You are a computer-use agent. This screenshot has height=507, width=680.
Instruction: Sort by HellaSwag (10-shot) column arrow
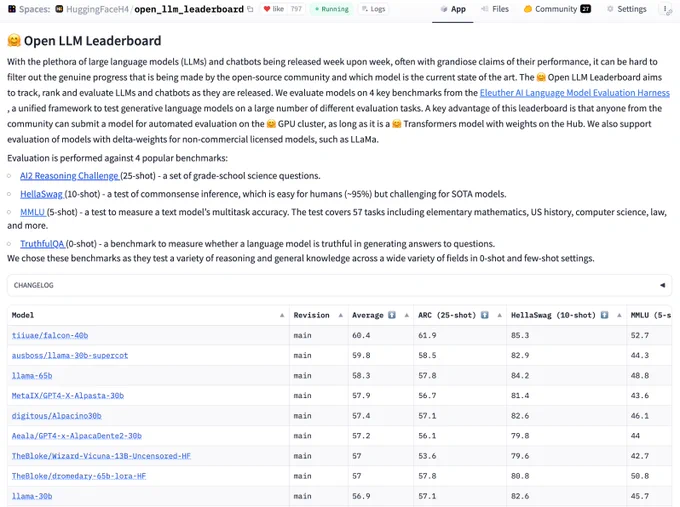[x=619, y=315]
